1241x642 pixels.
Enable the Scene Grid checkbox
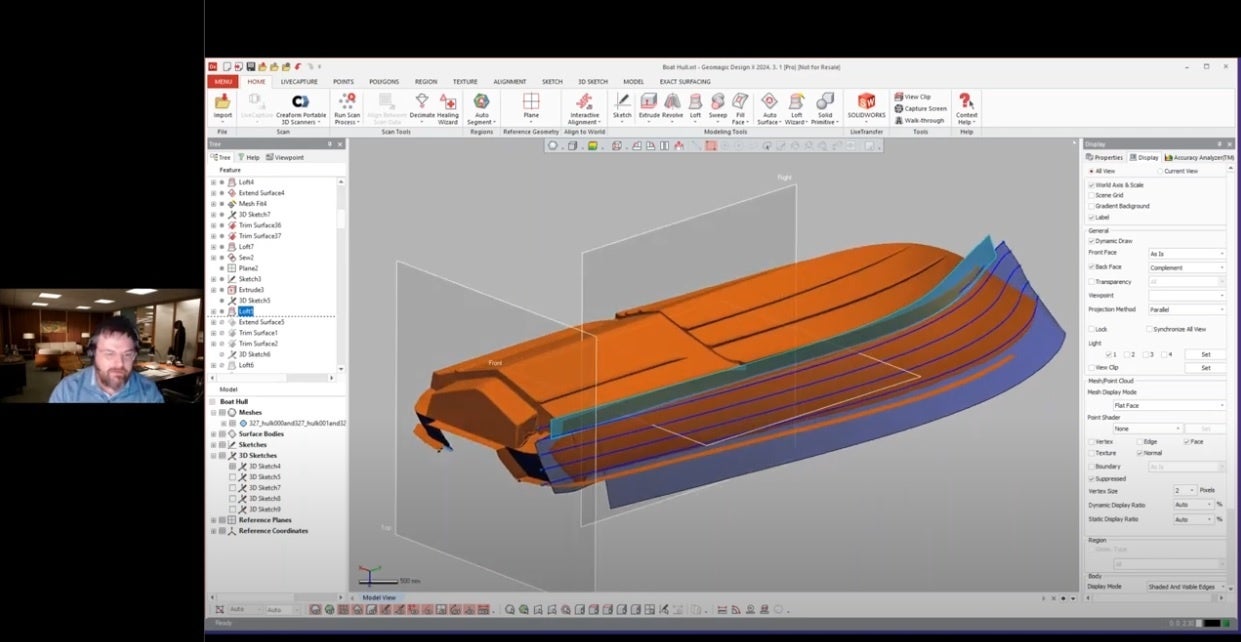tap(1091, 195)
